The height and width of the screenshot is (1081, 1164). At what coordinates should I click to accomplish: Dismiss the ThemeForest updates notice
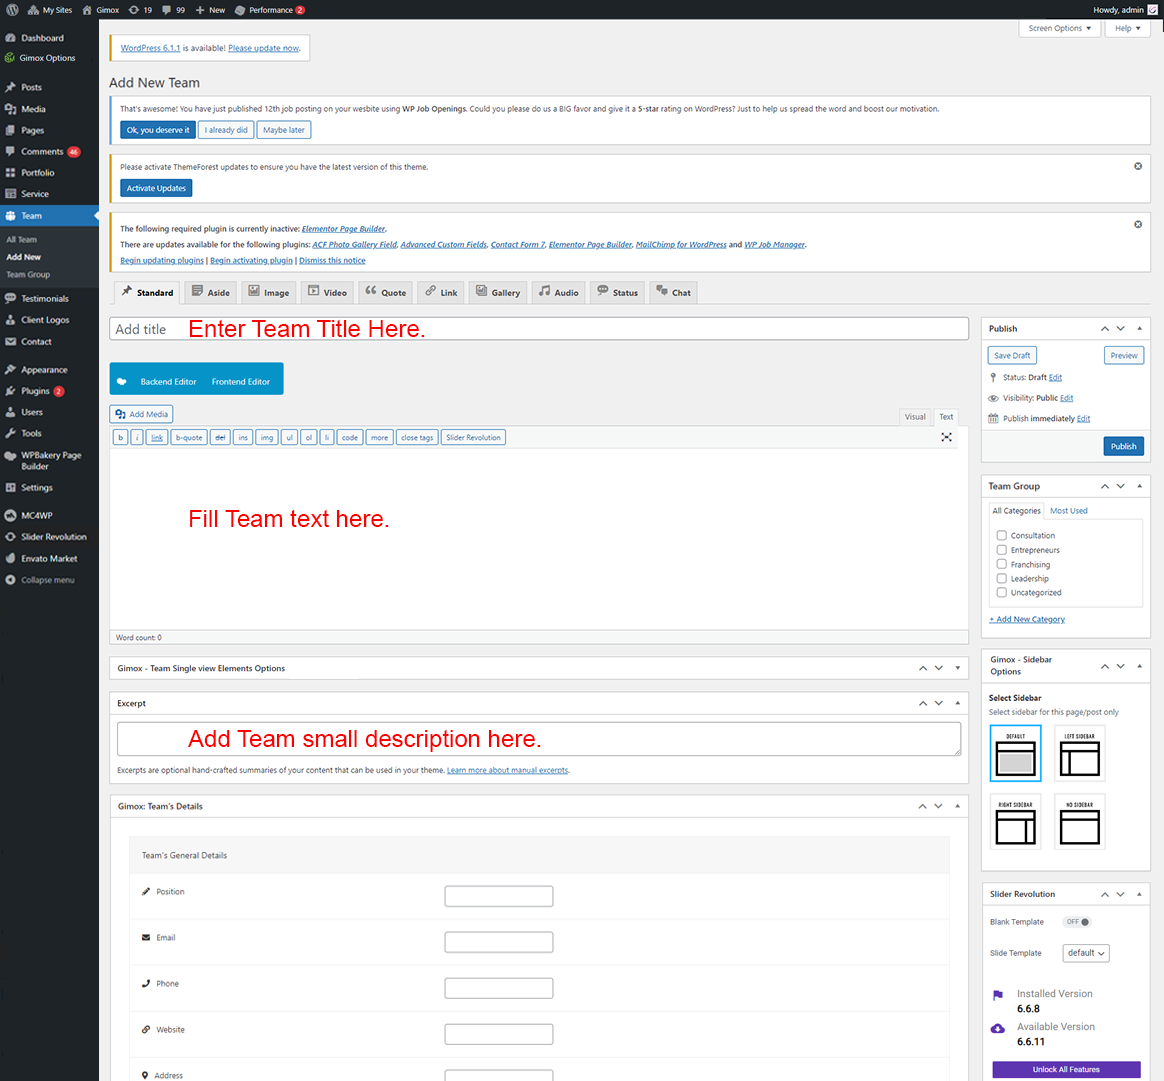[1138, 166]
